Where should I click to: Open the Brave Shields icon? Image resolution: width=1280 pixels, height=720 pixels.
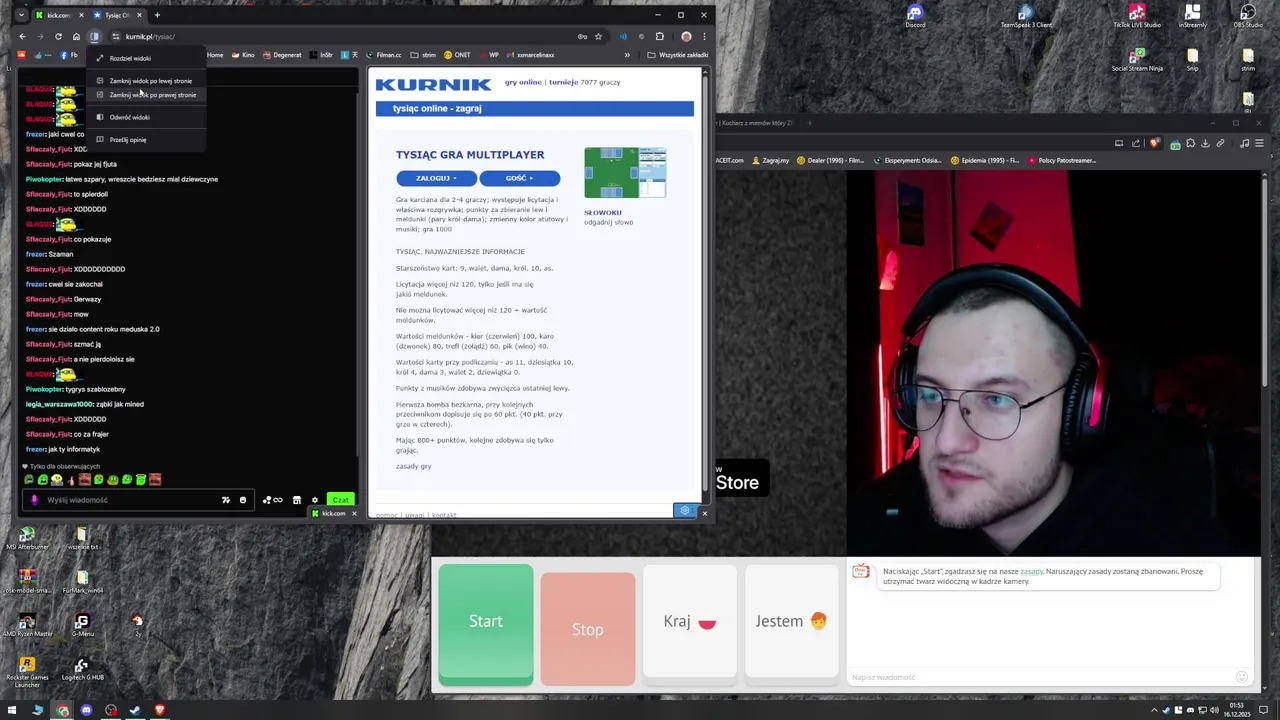coord(1155,143)
